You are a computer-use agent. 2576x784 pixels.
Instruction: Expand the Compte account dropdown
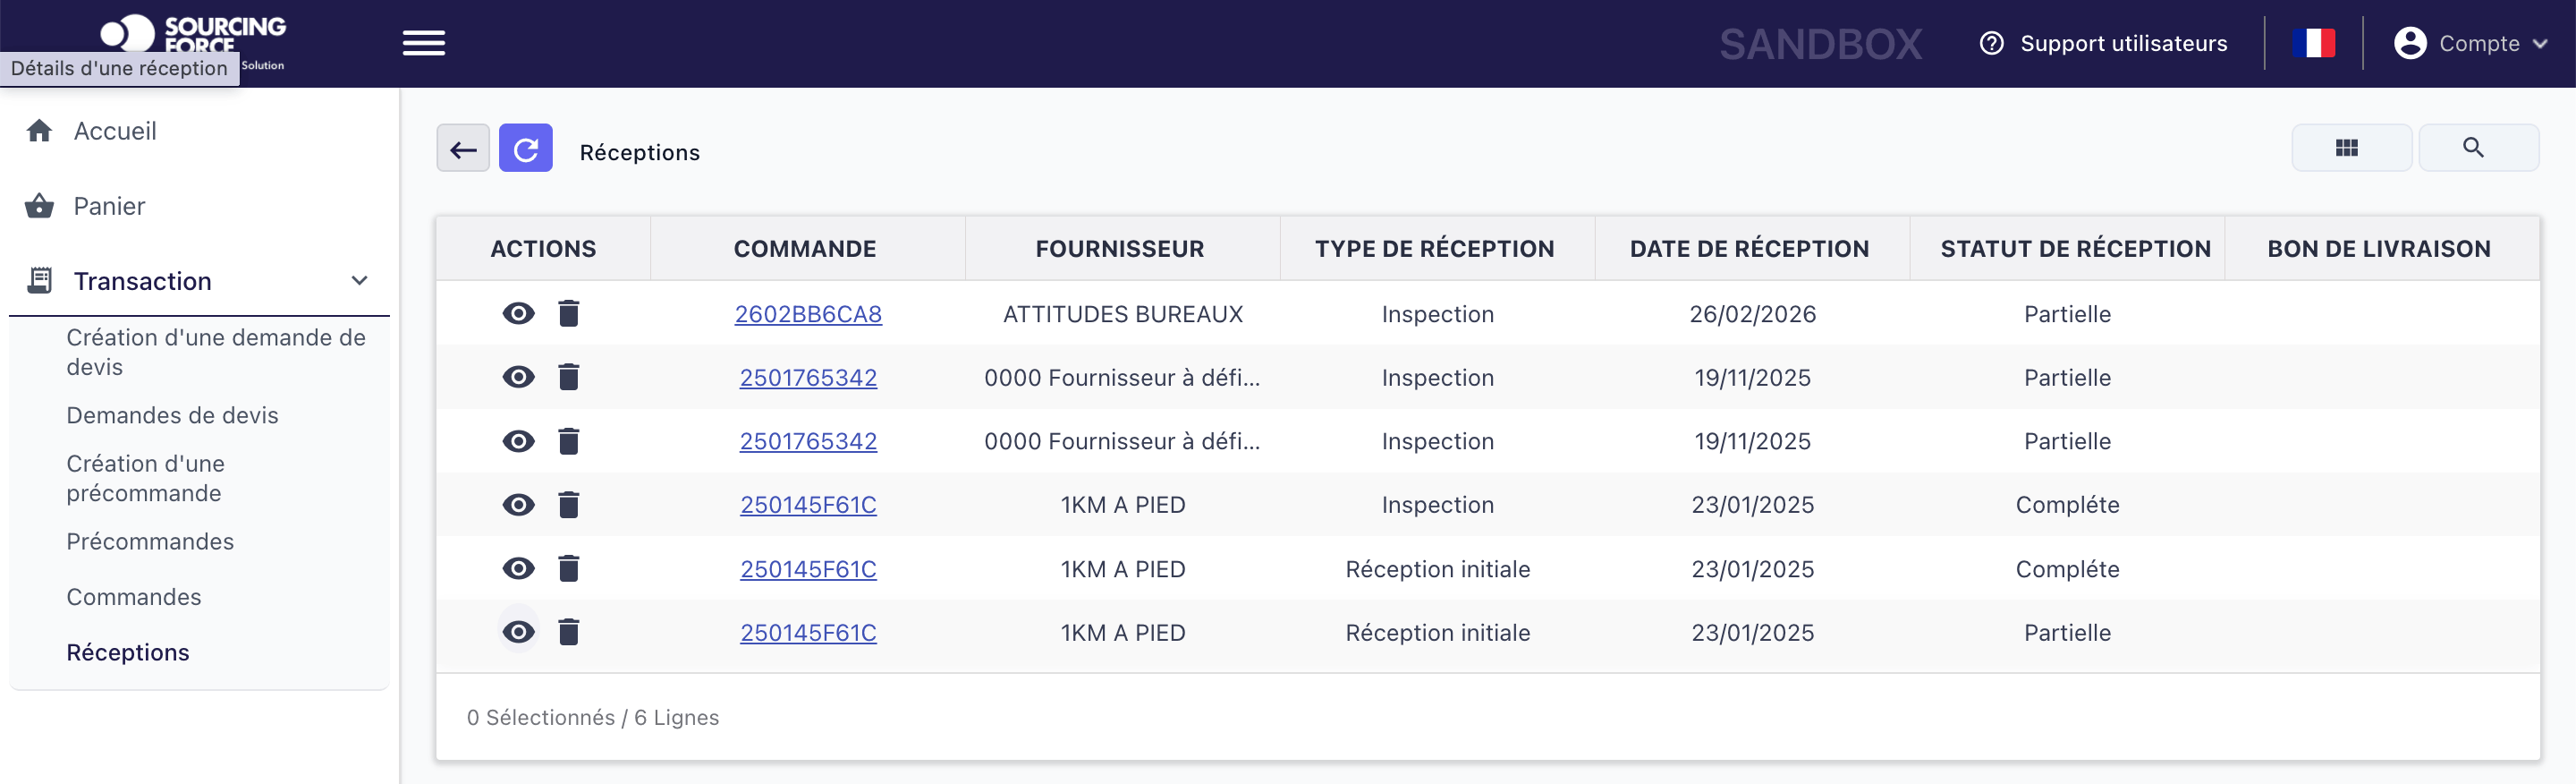(2470, 43)
